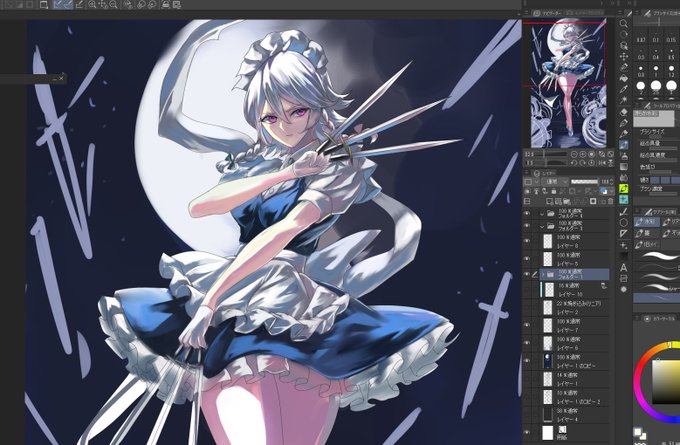The image size is (680, 445).
Task: Choose brush size preset 0.4
Action: tap(656, 55)
